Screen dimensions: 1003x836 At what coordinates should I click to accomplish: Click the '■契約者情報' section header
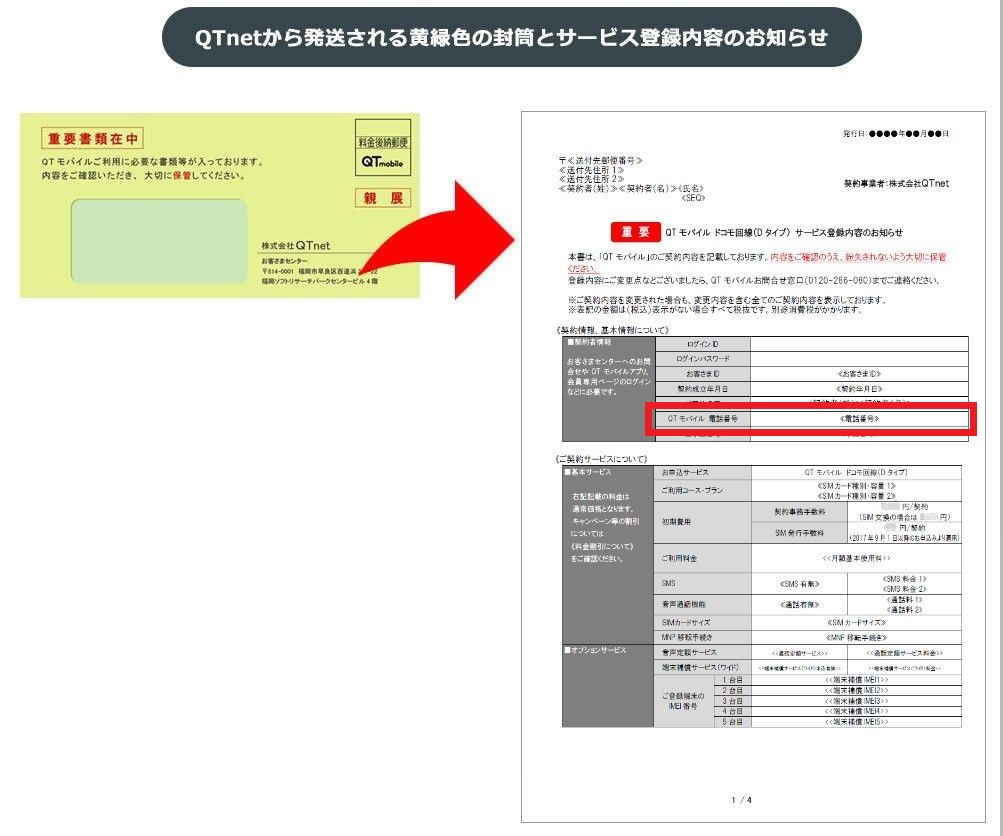pyautogui.click(x=589, y=342)
